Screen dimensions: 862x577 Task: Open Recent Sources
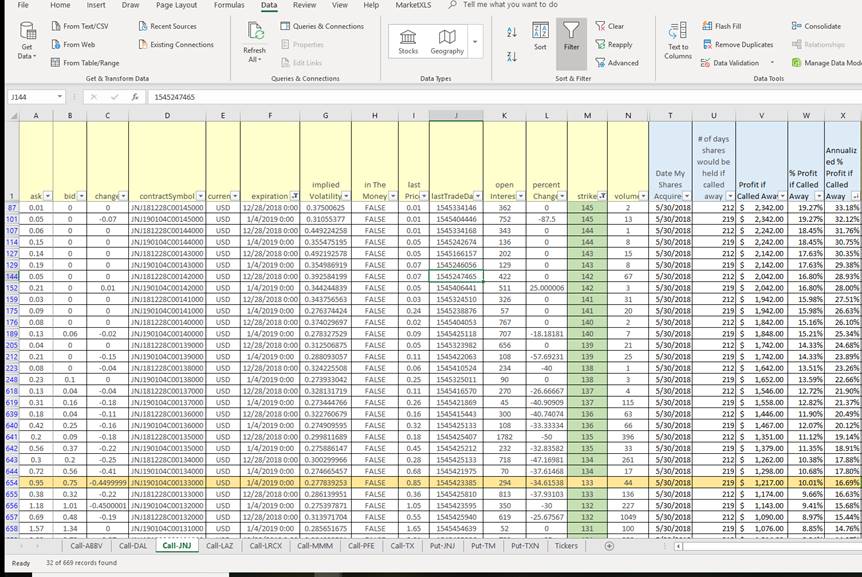point(168,26)
